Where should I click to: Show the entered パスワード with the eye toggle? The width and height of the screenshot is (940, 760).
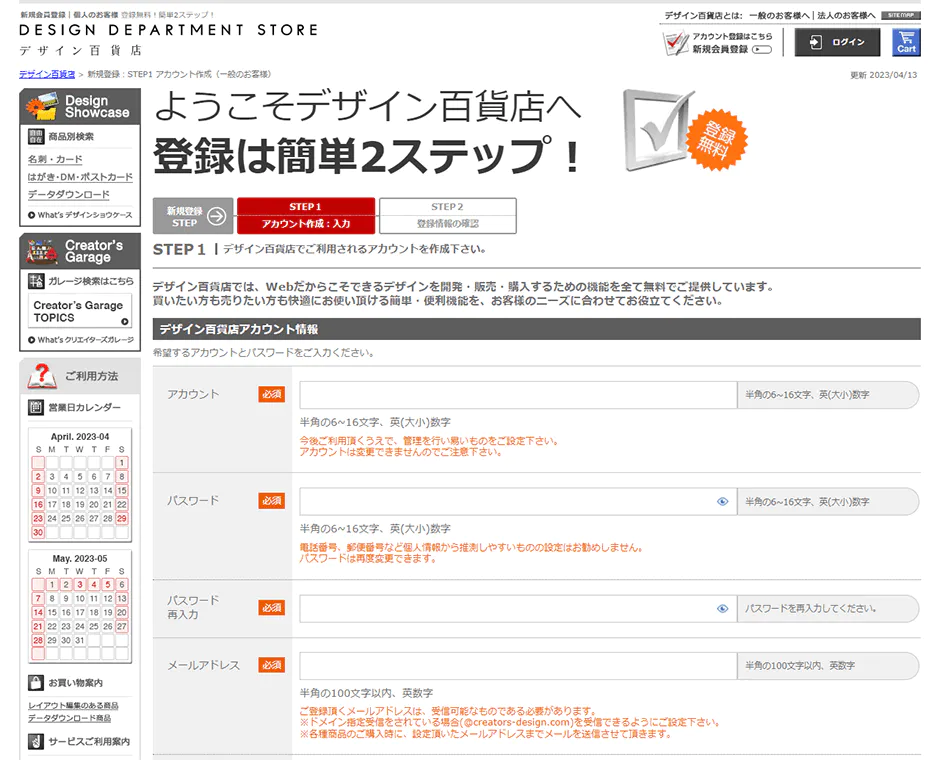click(725, 501)
